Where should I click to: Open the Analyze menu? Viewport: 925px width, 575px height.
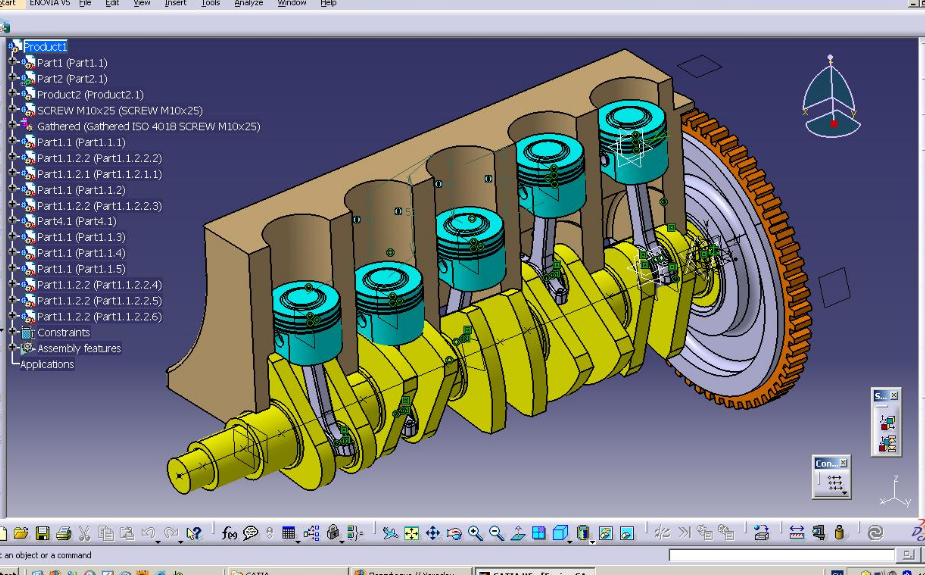point(247,4)
